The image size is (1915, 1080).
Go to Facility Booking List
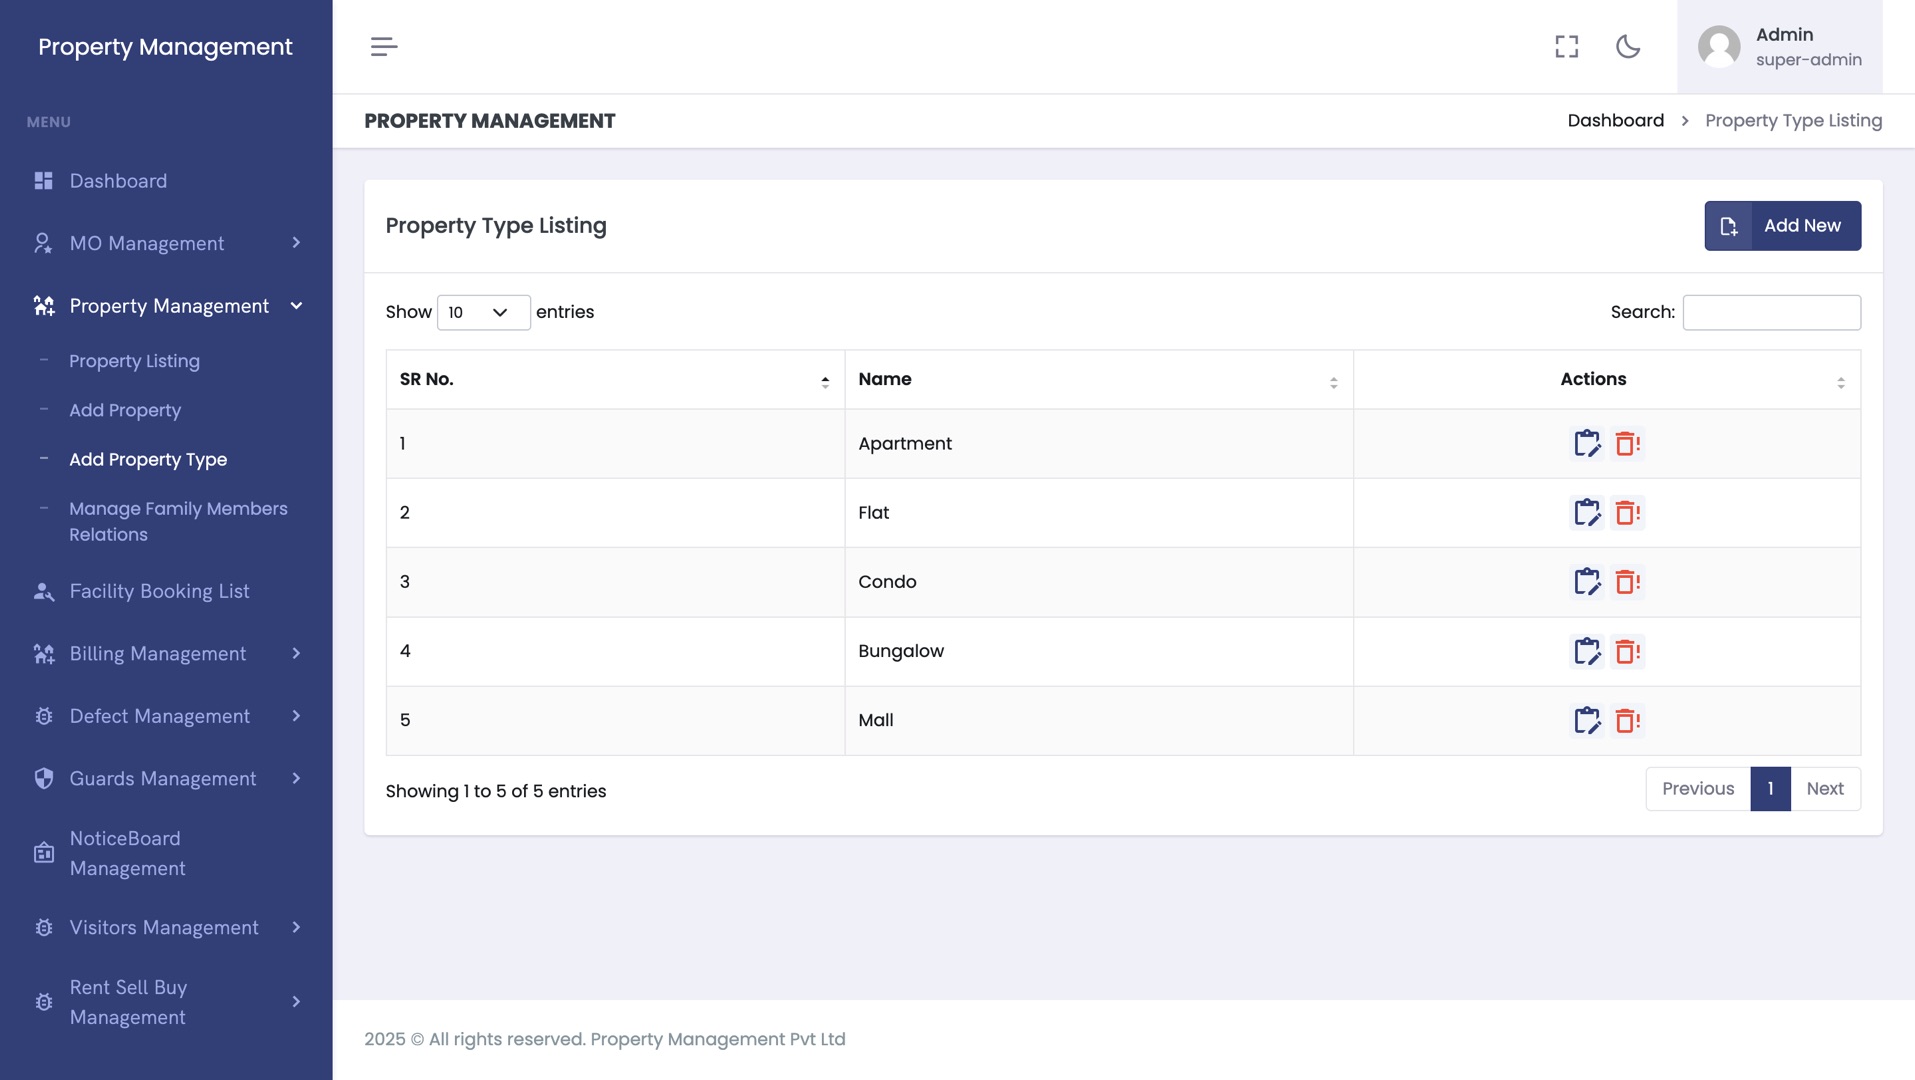click(x=159, y=592)
